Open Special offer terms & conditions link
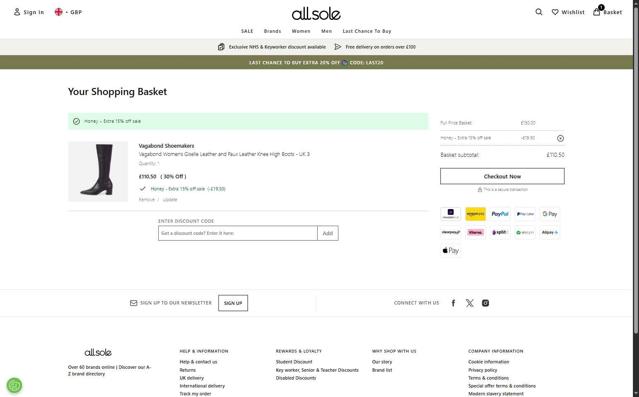The width and height of the screenshot is (639, 397). (x=502, y=386)
